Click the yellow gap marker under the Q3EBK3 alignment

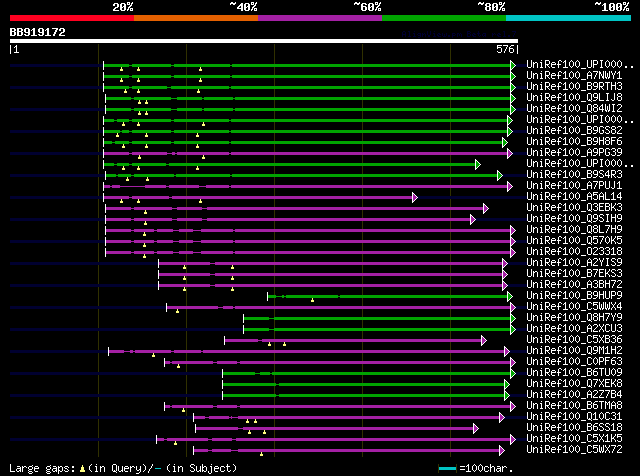[145, 212]
